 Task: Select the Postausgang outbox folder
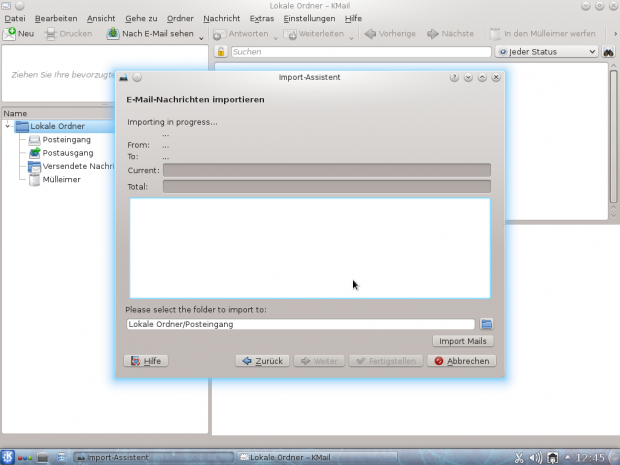point(67,153)
